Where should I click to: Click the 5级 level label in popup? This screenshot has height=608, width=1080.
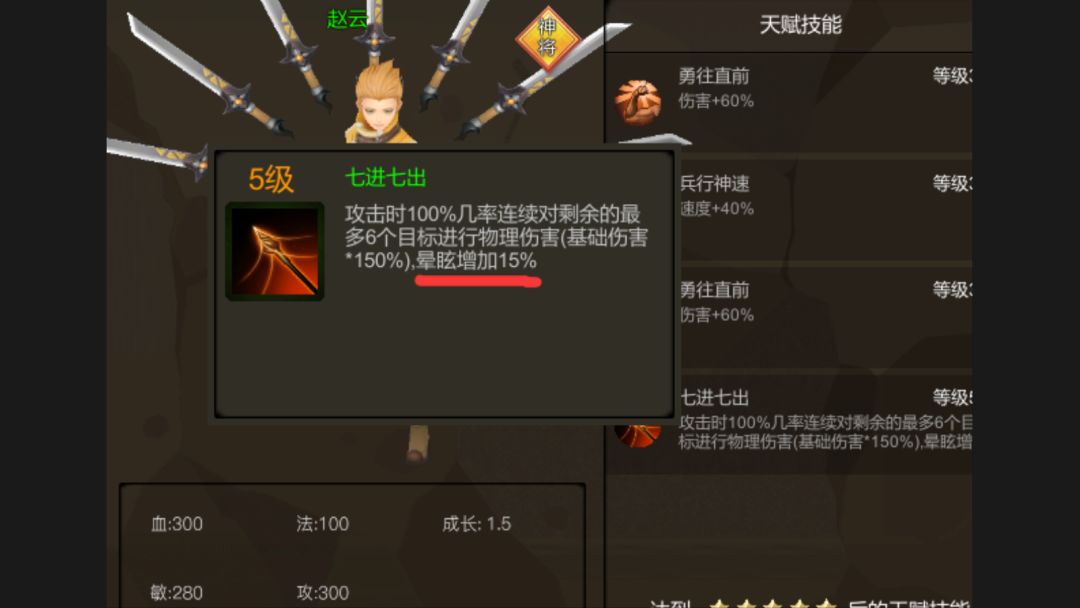tap(271, 179)
